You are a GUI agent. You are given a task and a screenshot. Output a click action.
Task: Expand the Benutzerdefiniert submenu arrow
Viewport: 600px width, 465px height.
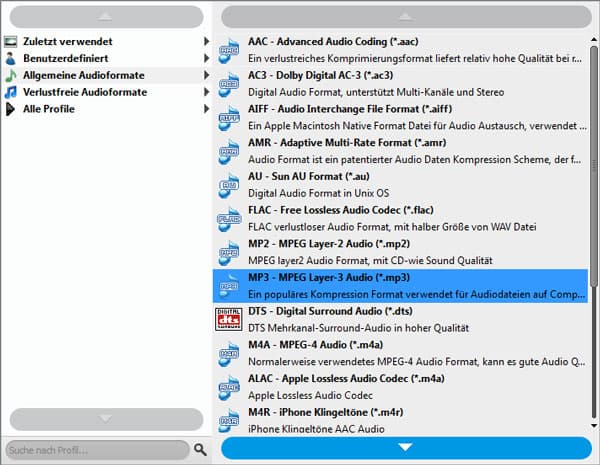pyautogui.click(x=206, y=58)
